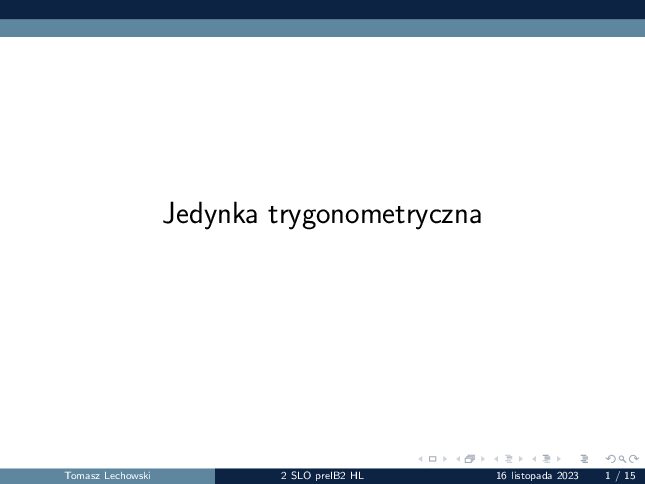Click the slide title Jedynka trygonometryczna
Screen dimensions: 645x484
(322, 215)
